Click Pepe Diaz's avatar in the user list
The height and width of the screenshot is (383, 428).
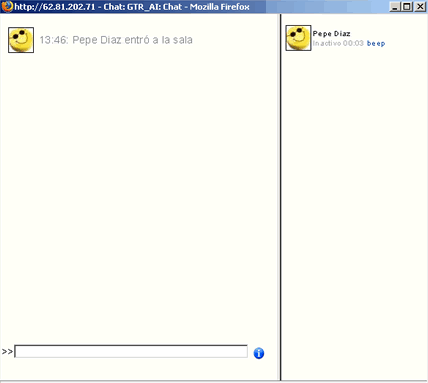pos(298,38)
